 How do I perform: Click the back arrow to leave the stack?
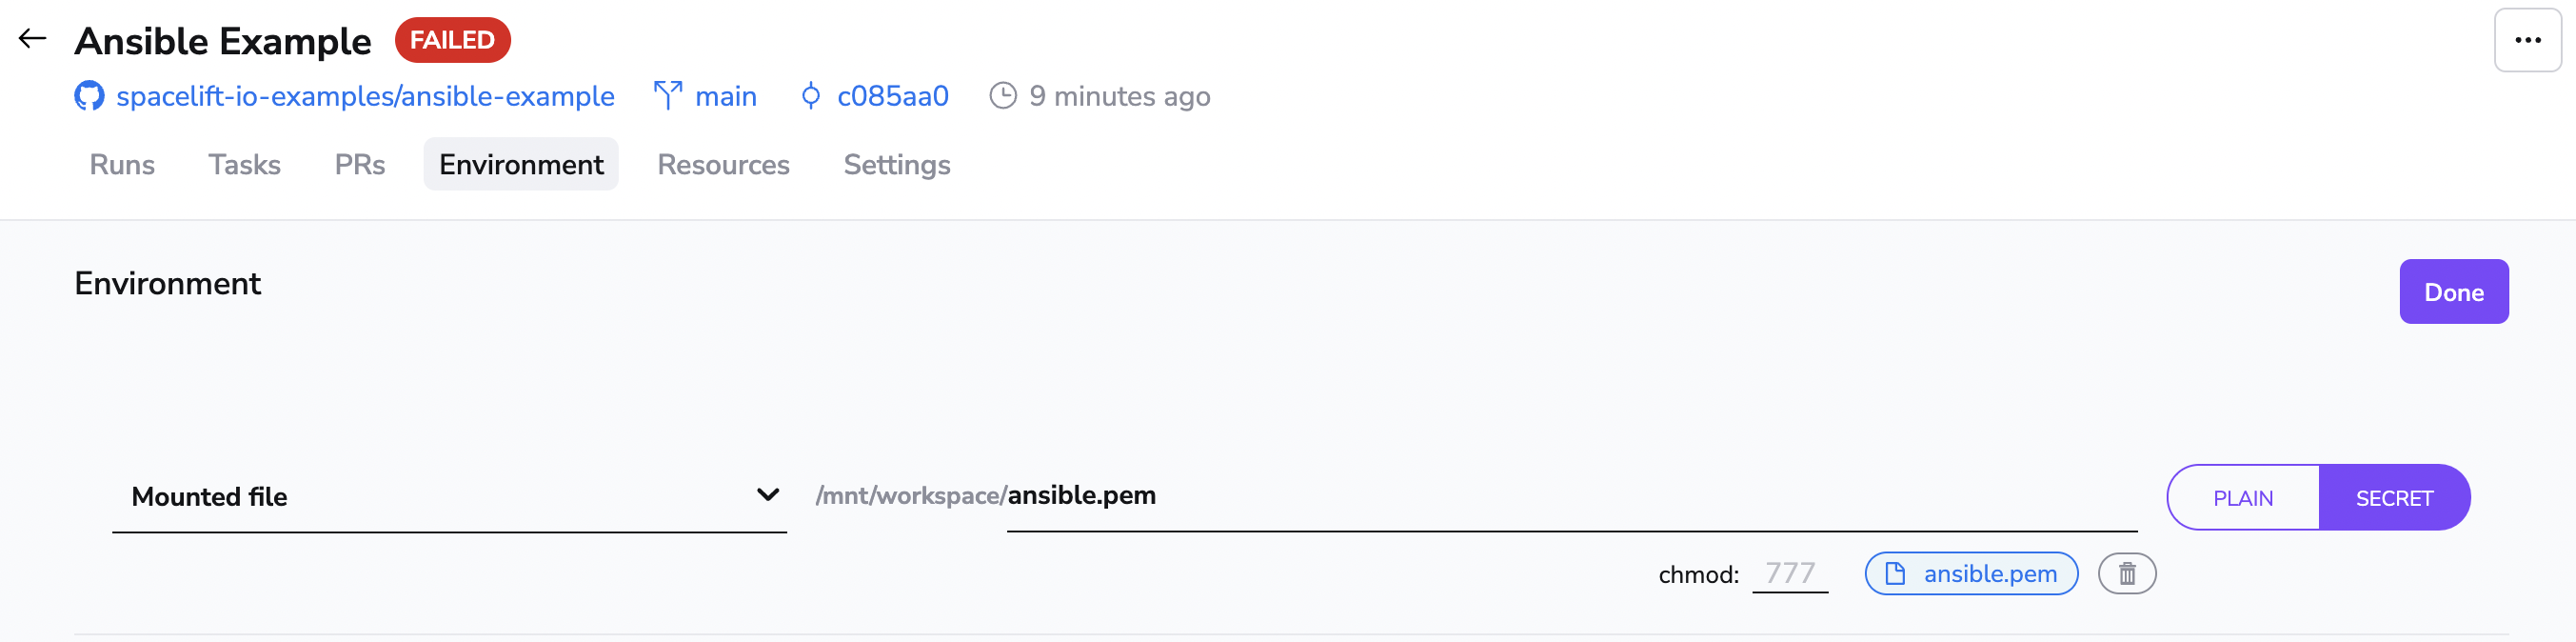coord(31,39)
